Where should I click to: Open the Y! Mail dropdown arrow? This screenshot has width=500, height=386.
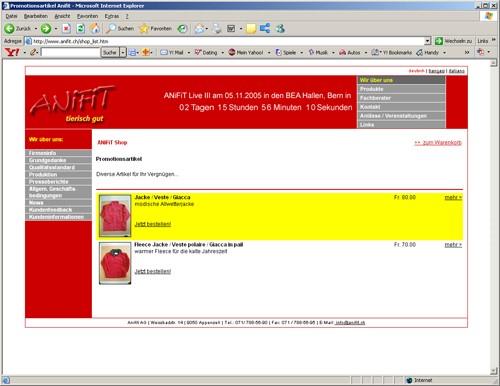189,53
